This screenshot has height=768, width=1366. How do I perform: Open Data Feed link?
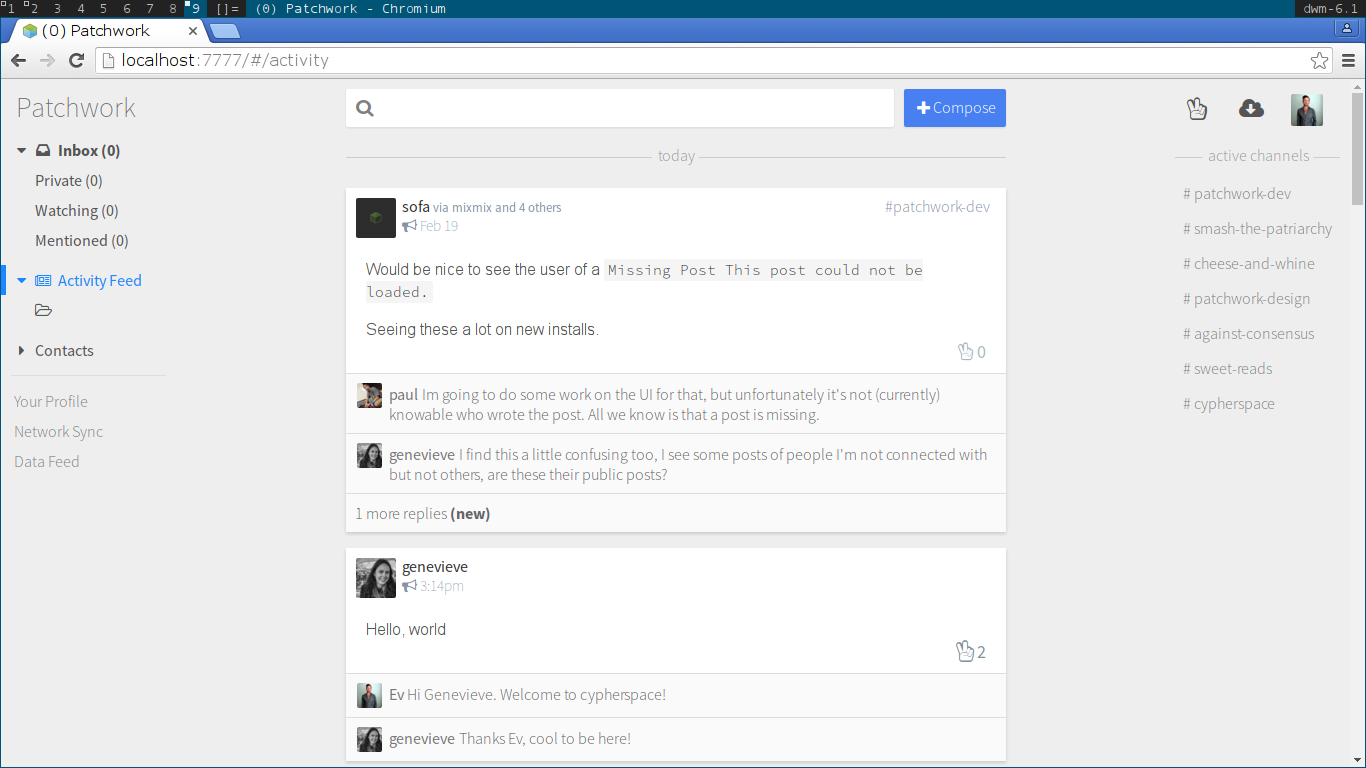coord(46,462)
